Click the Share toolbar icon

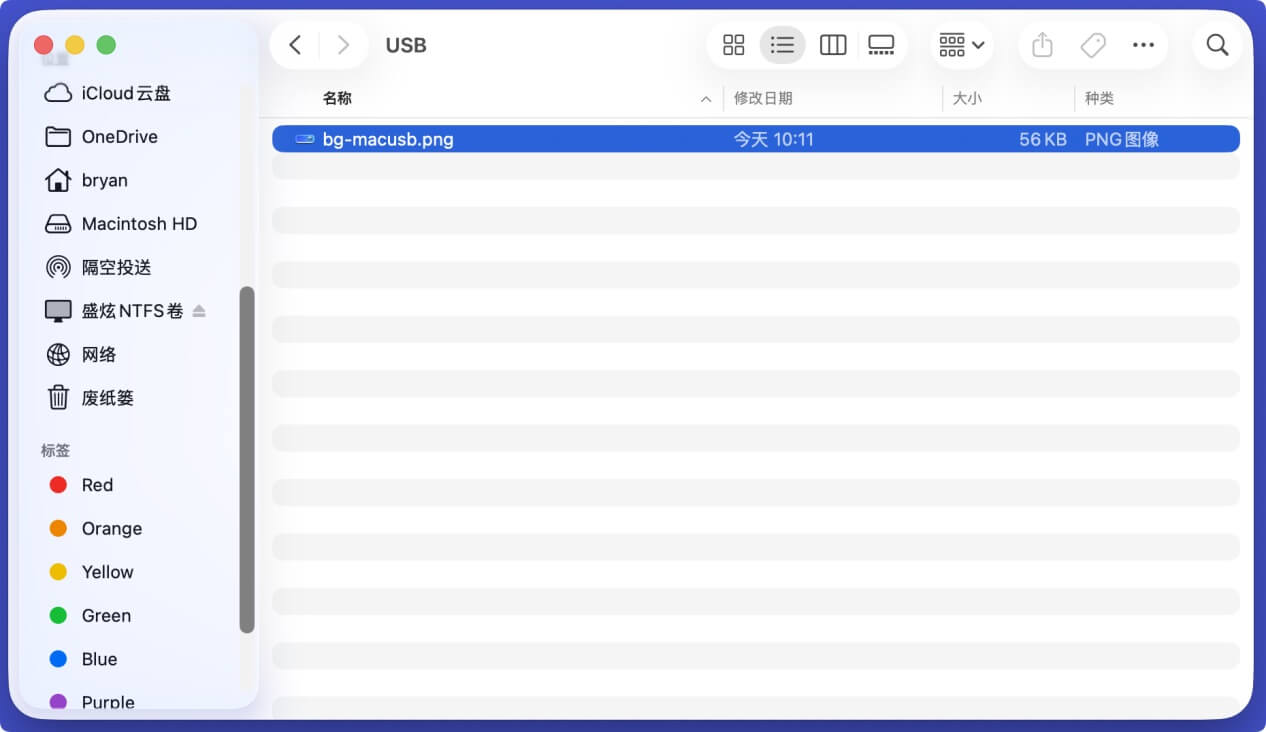coord(1042,45)
